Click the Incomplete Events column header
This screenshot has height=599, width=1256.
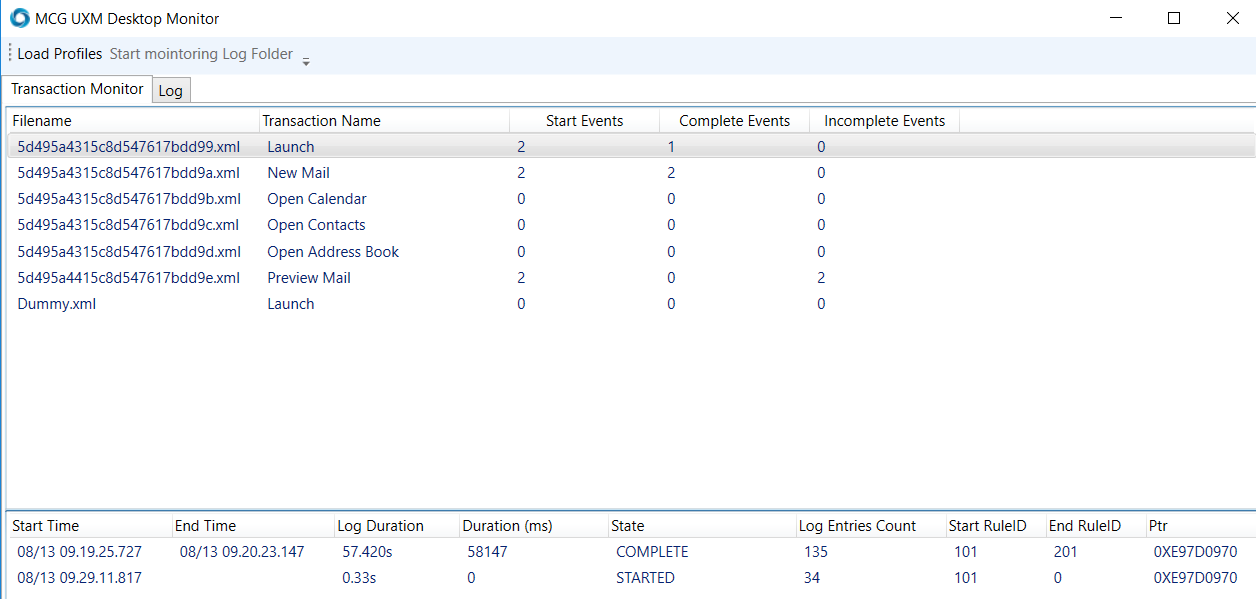[884, 121]
